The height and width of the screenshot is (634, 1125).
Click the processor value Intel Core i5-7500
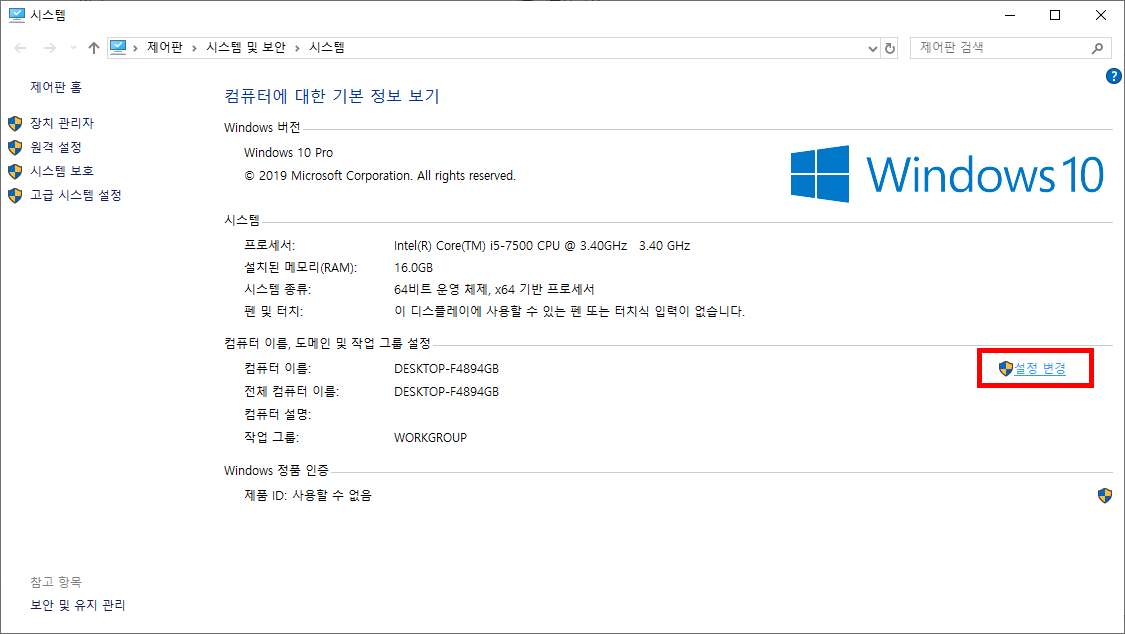click(542, 246)
